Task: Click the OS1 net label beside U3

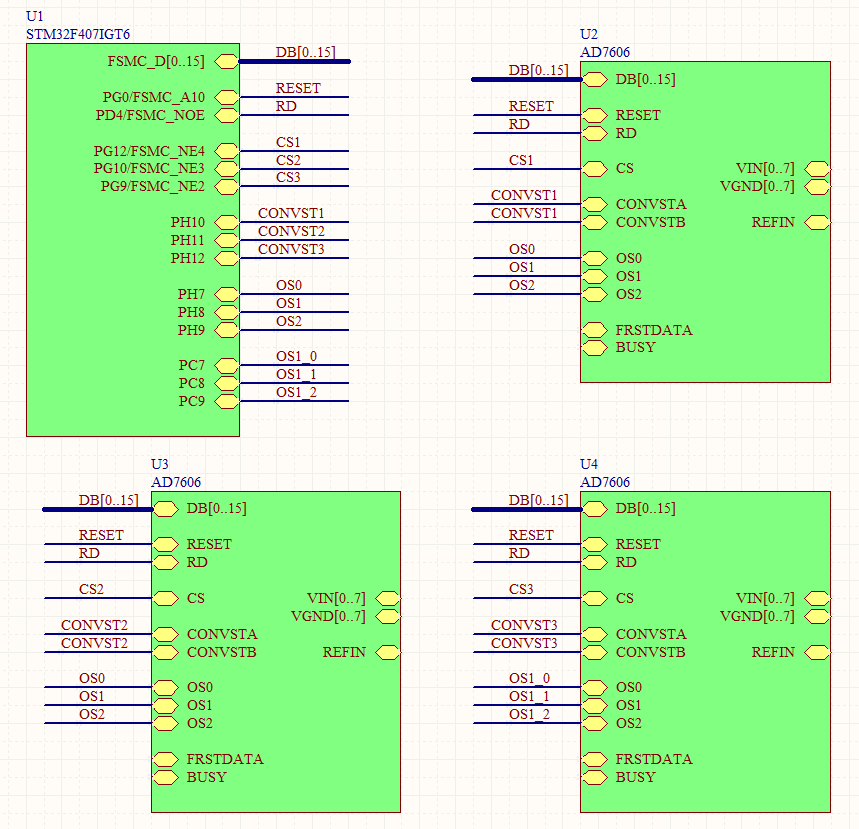Action: tap(91, 696)
